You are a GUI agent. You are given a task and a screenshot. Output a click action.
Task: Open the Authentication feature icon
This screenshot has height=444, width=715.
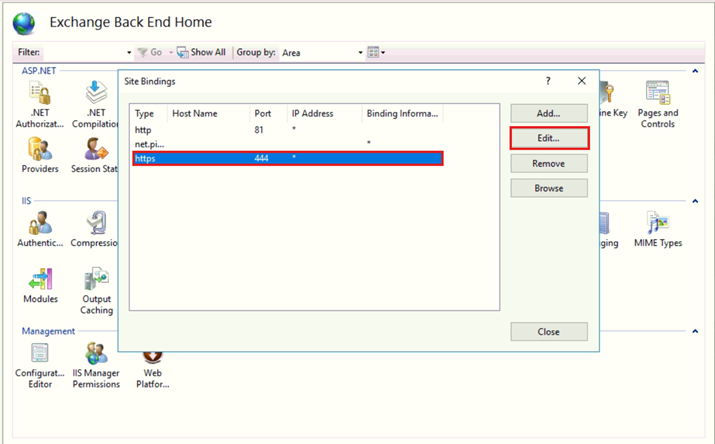pyautogui.click(x=40, y=223)
